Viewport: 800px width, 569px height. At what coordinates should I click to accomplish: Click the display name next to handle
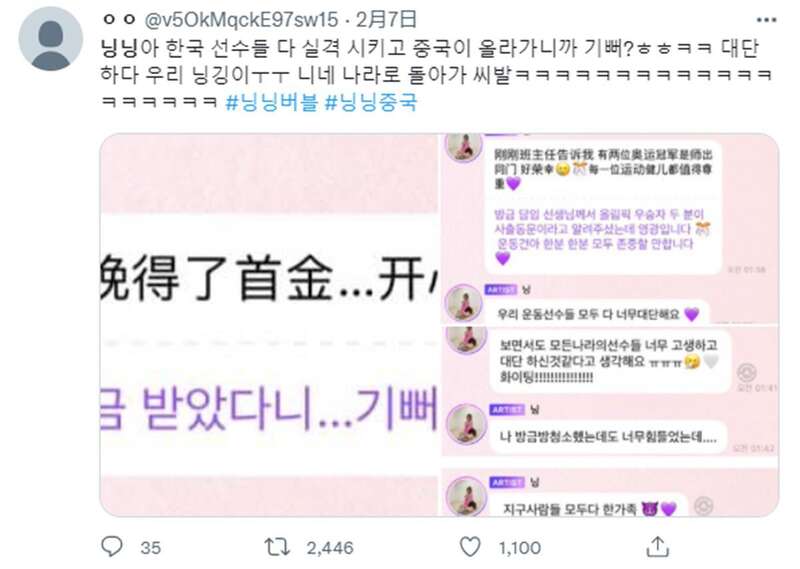click(119, 20)
